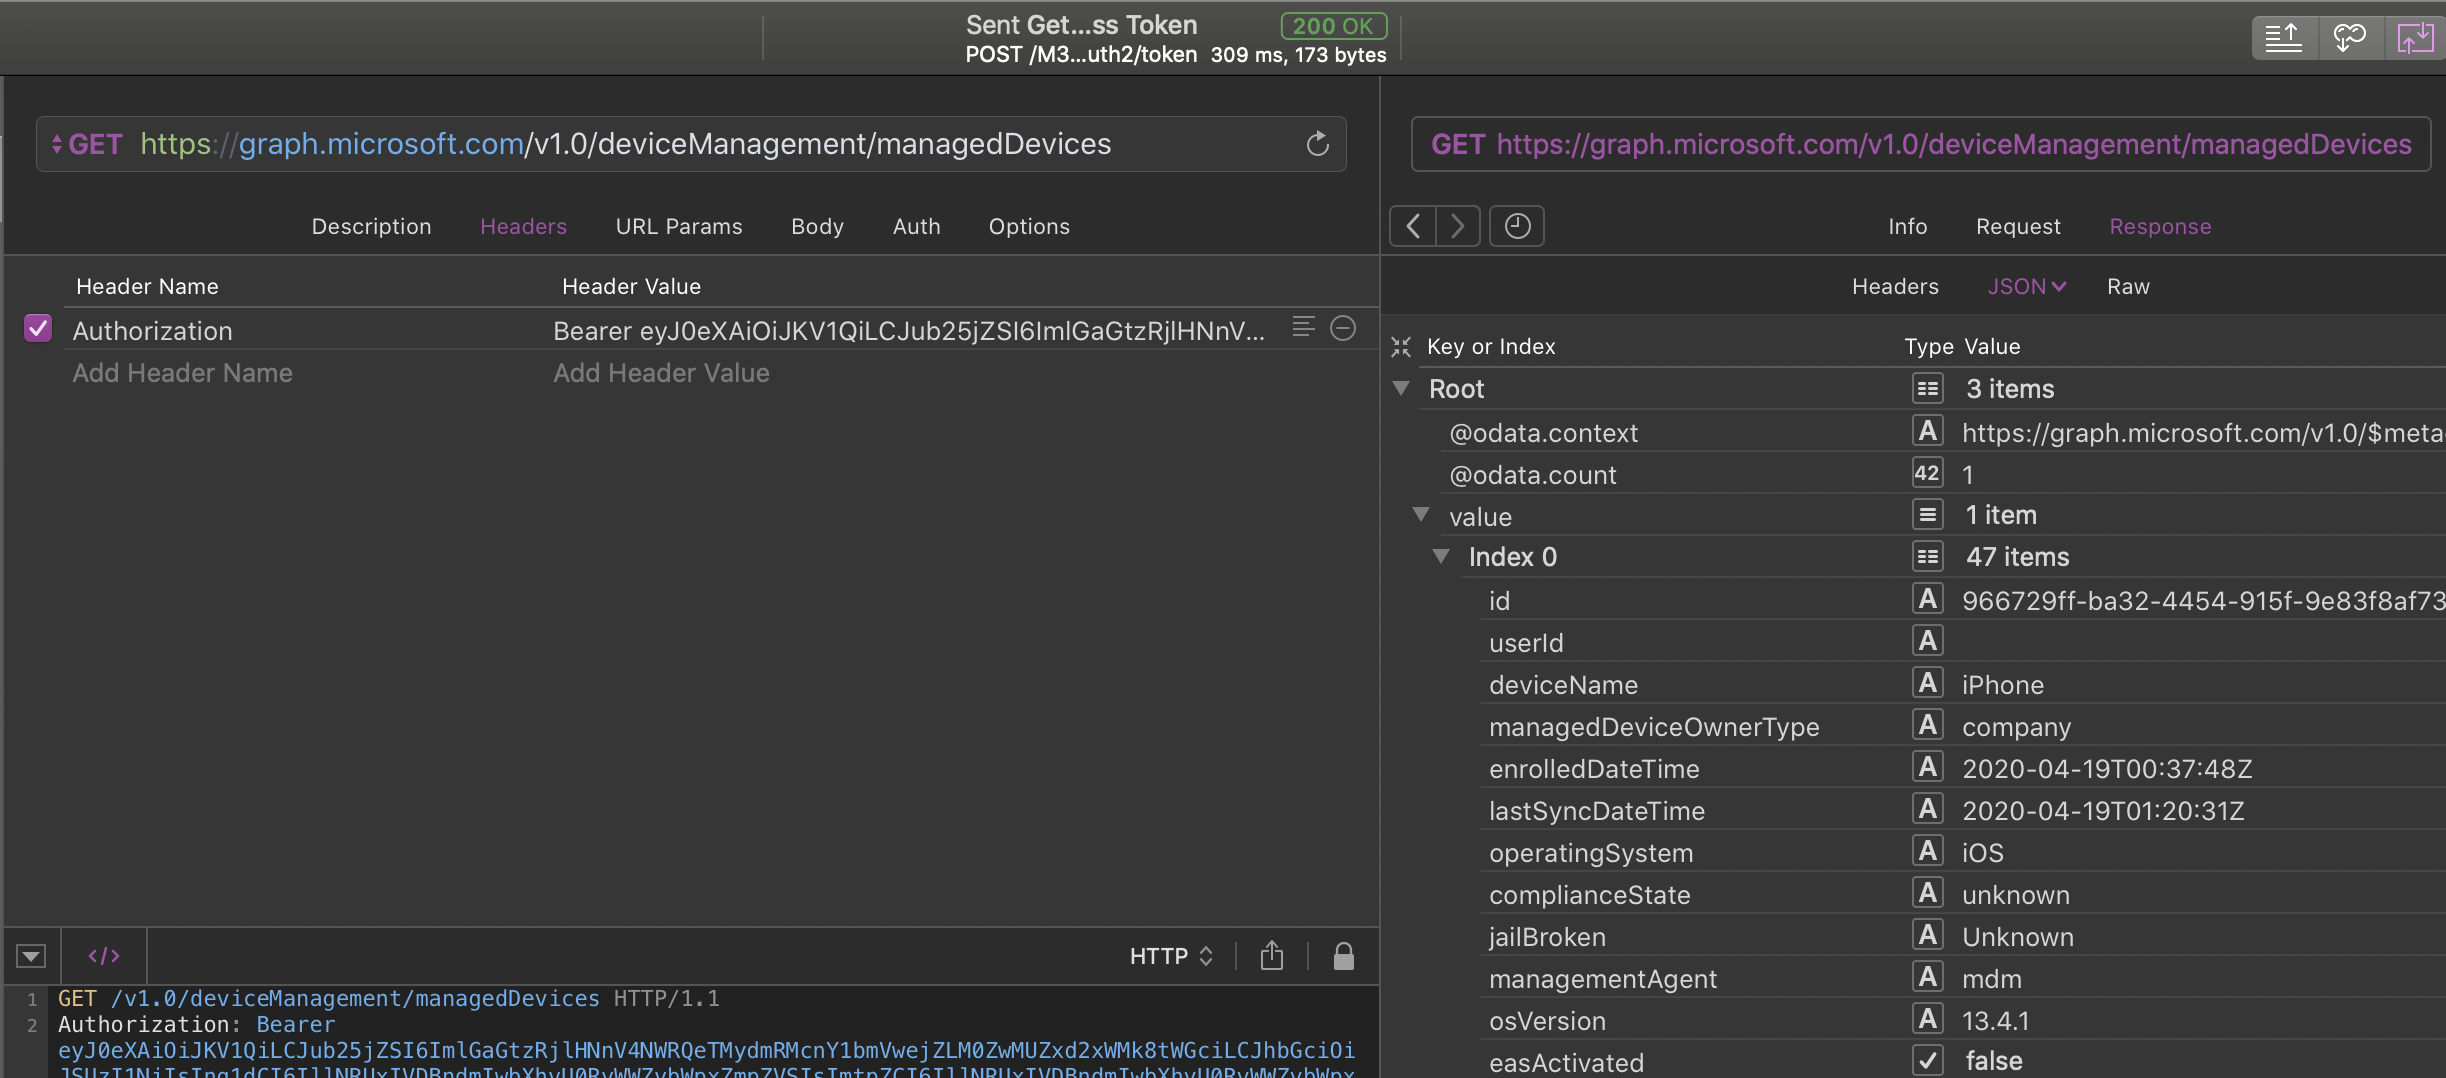Screen dimensions: 2446x1078
Task: Open the Body tab
Action: (817, 227)
